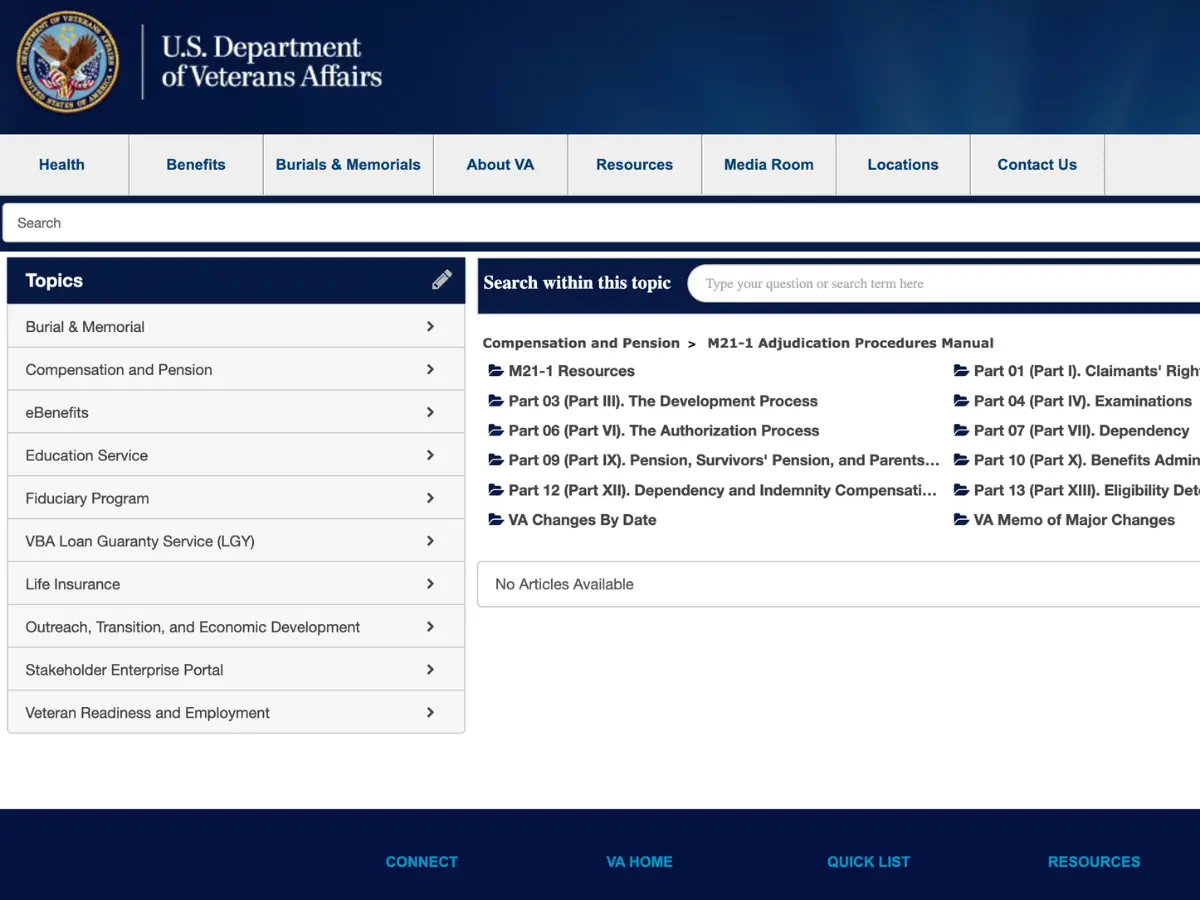Expand the eBenefits chevron
Image resolution: width=1200 pixels, height=900 pixels.
[430, 412]
